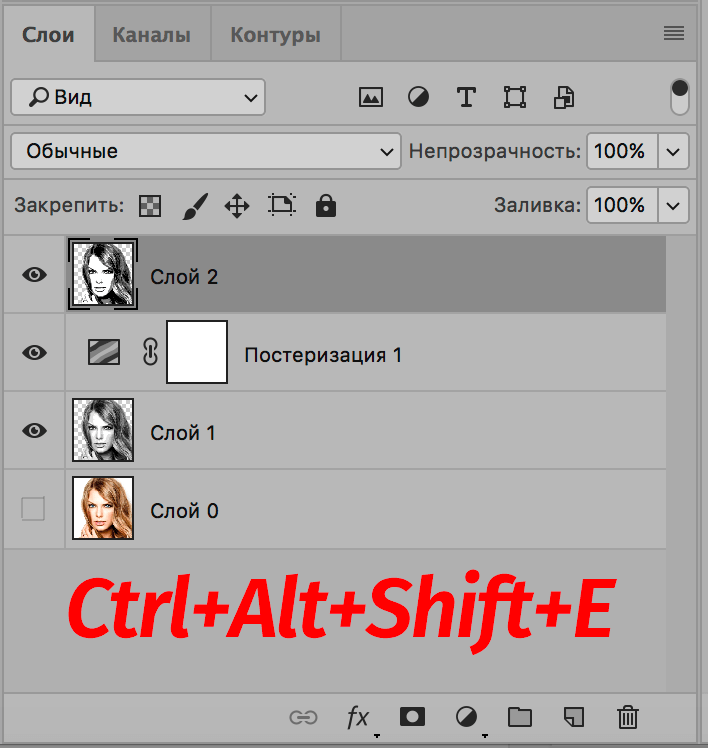Create a new layer group folder
708x748 pixels.
tap(519, 716)
